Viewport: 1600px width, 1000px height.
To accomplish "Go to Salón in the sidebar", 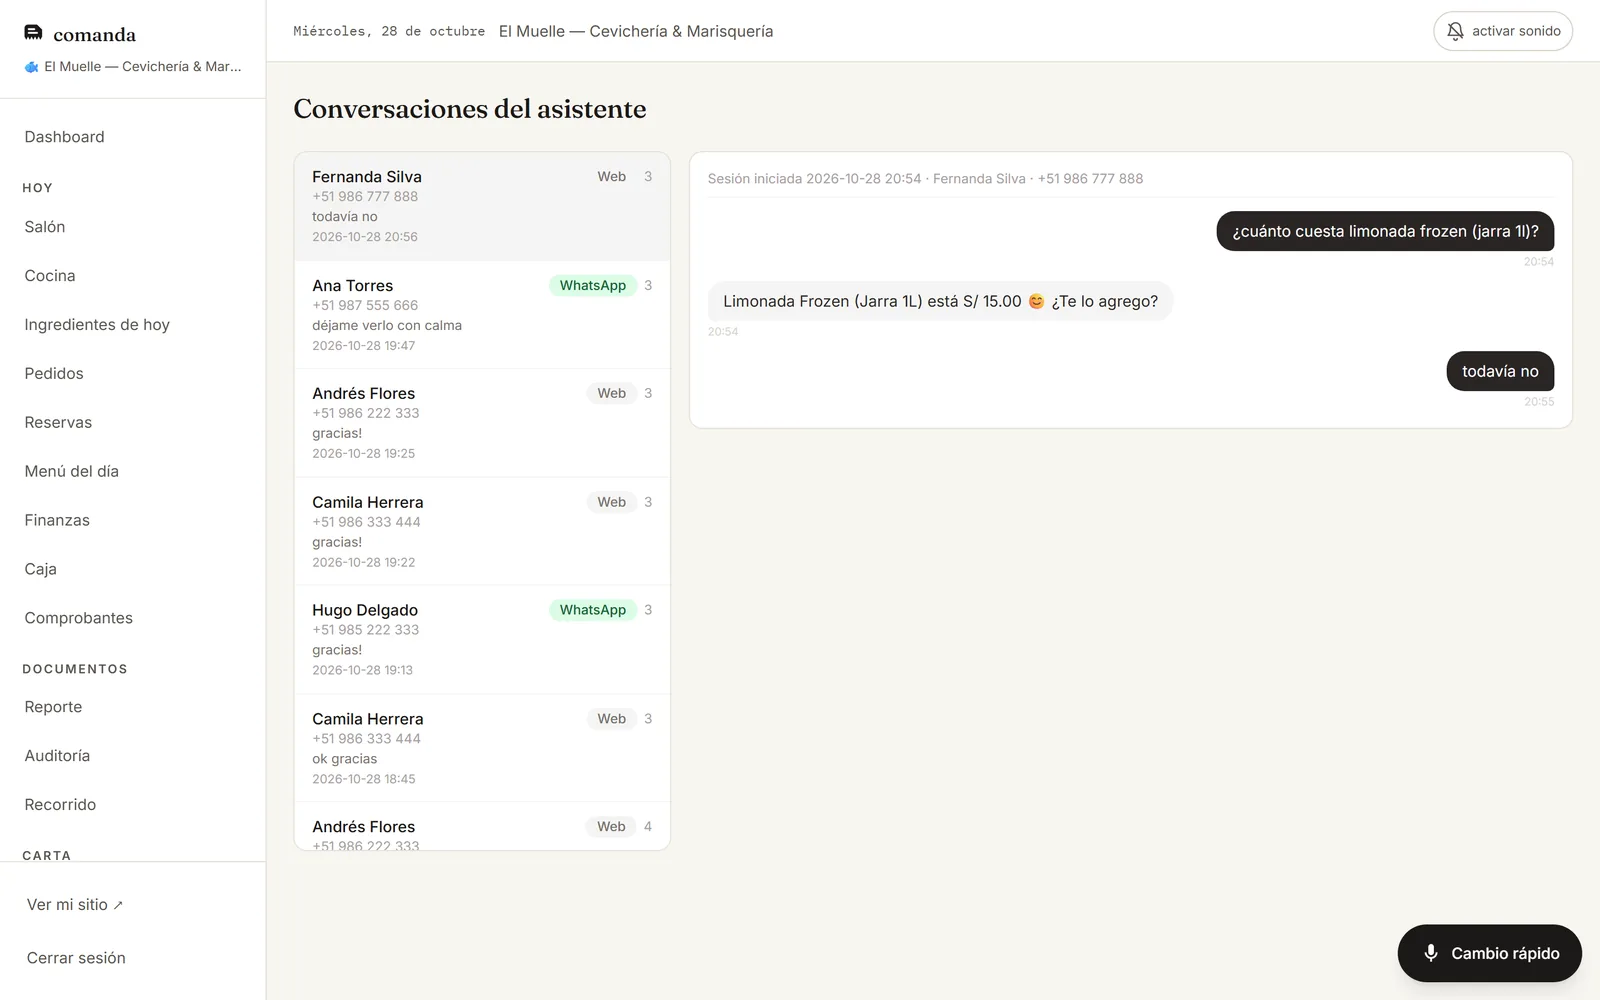I will pyautogui.click(x=45, y=227).
